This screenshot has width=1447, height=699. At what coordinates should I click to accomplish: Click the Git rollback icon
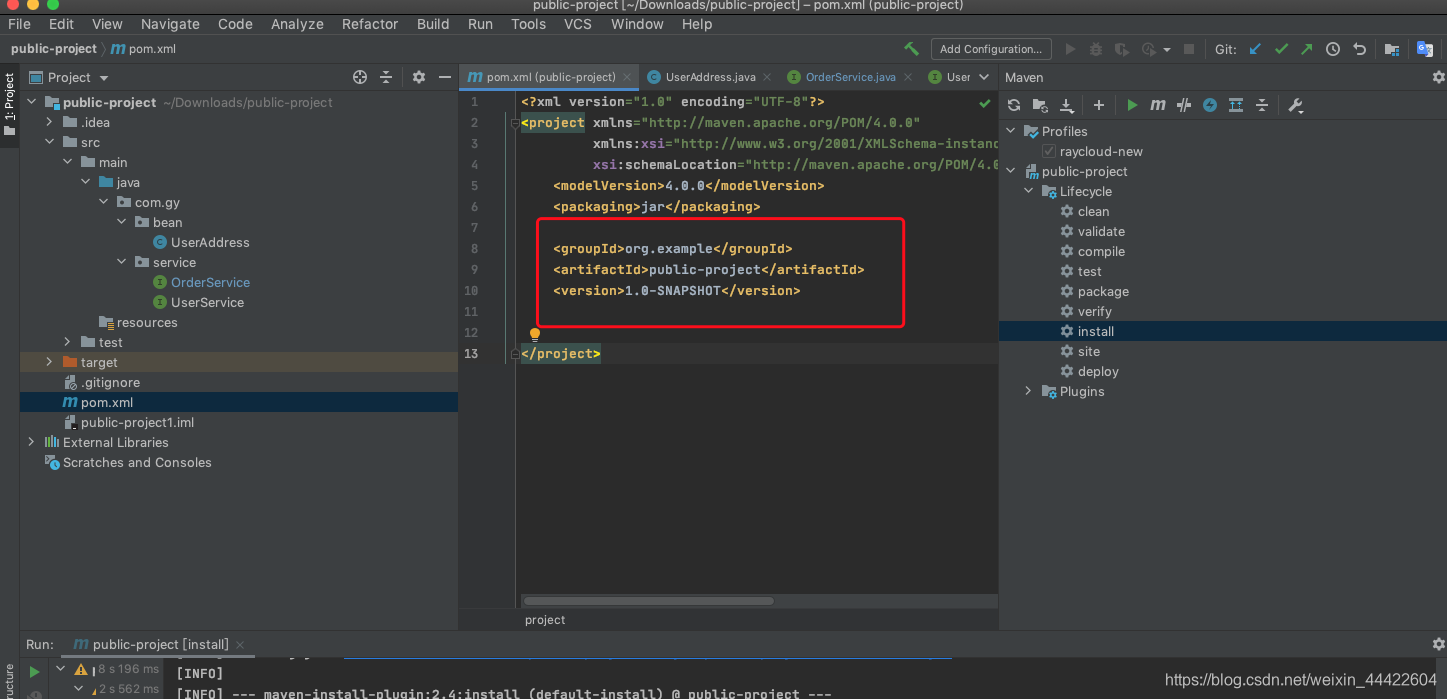pos(1359,48)
